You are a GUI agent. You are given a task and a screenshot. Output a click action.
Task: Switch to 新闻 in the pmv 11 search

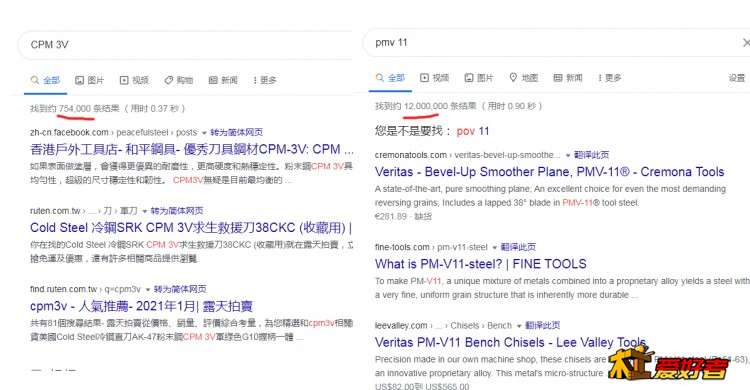[x=568, y=78]
